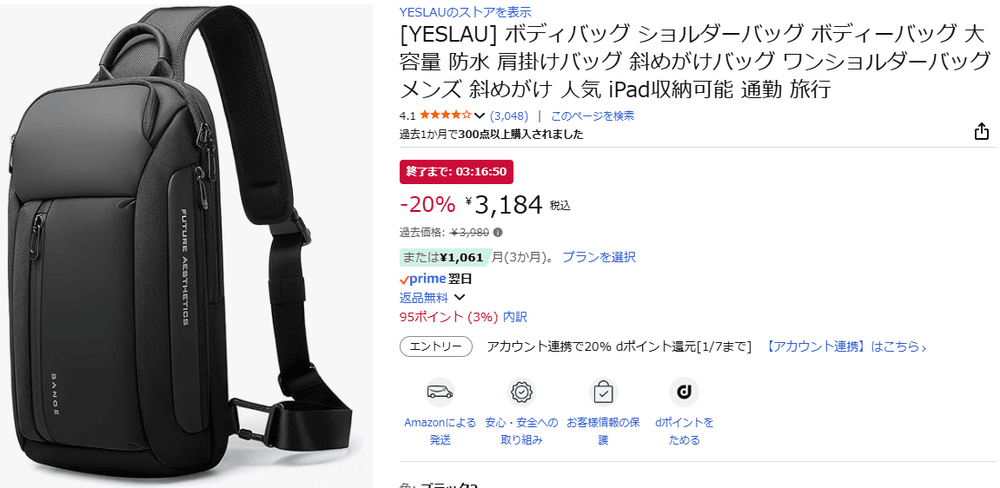
Task: Expand the rating dropdown chevron
Action: (x=480, y=116)
